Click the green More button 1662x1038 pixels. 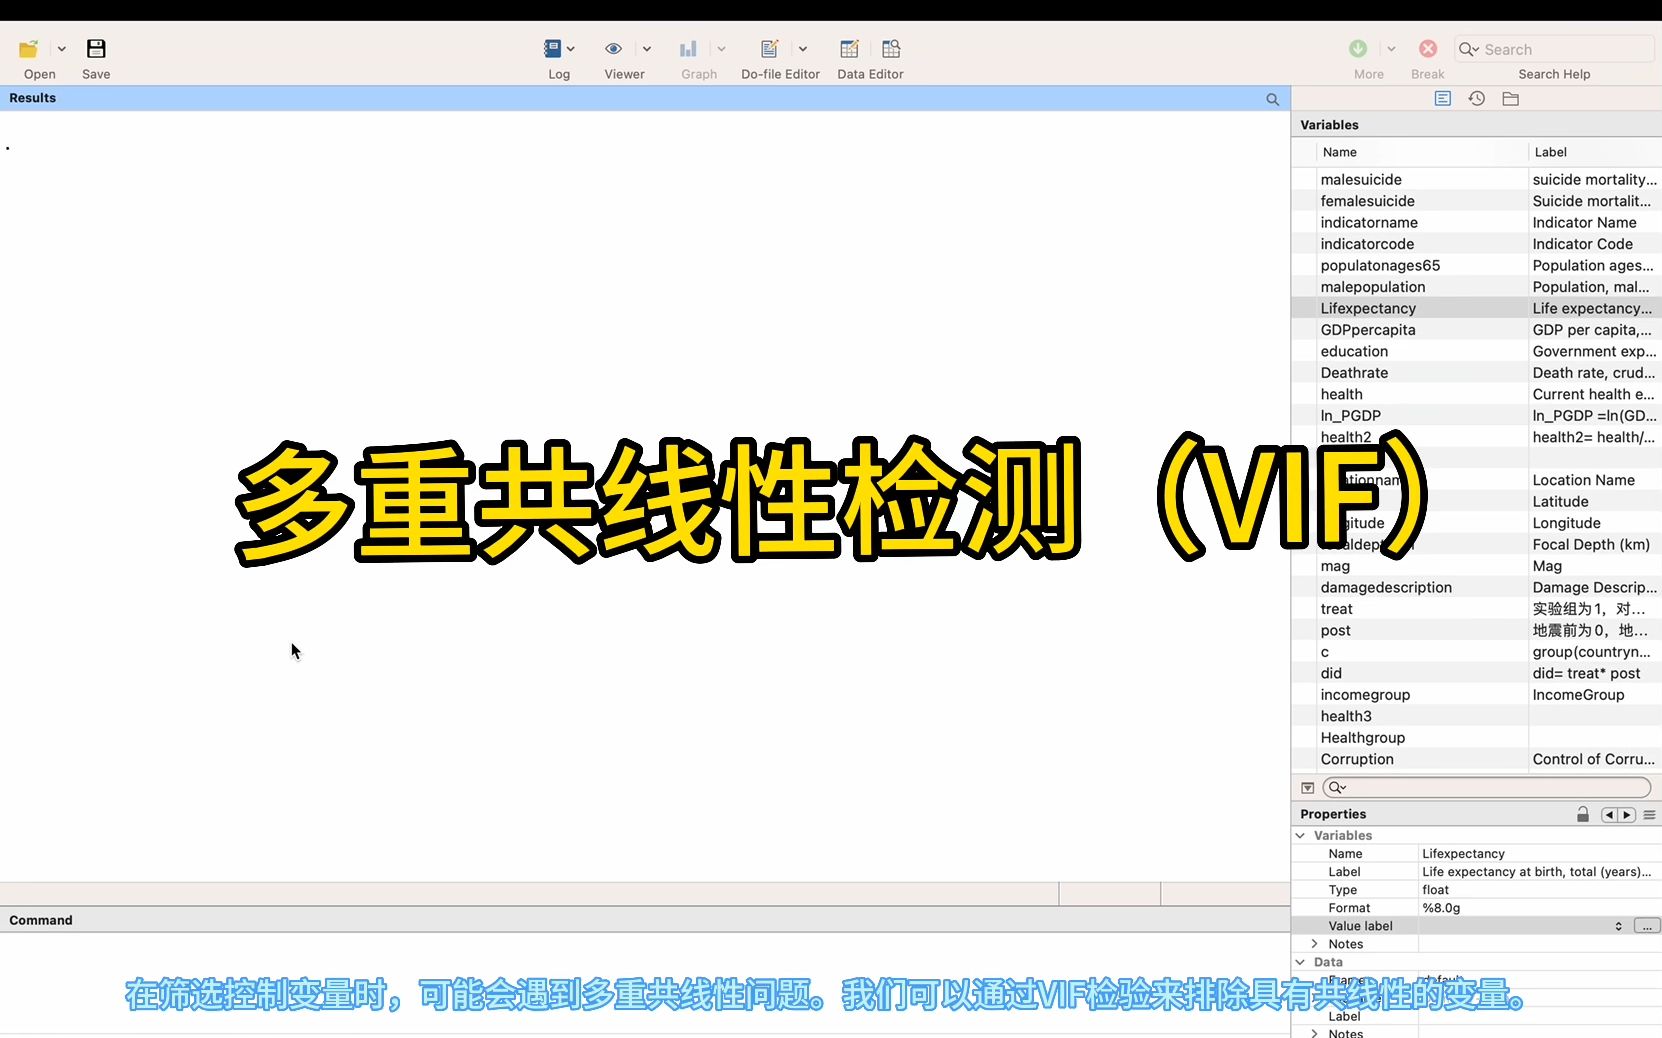point(1358,49)
